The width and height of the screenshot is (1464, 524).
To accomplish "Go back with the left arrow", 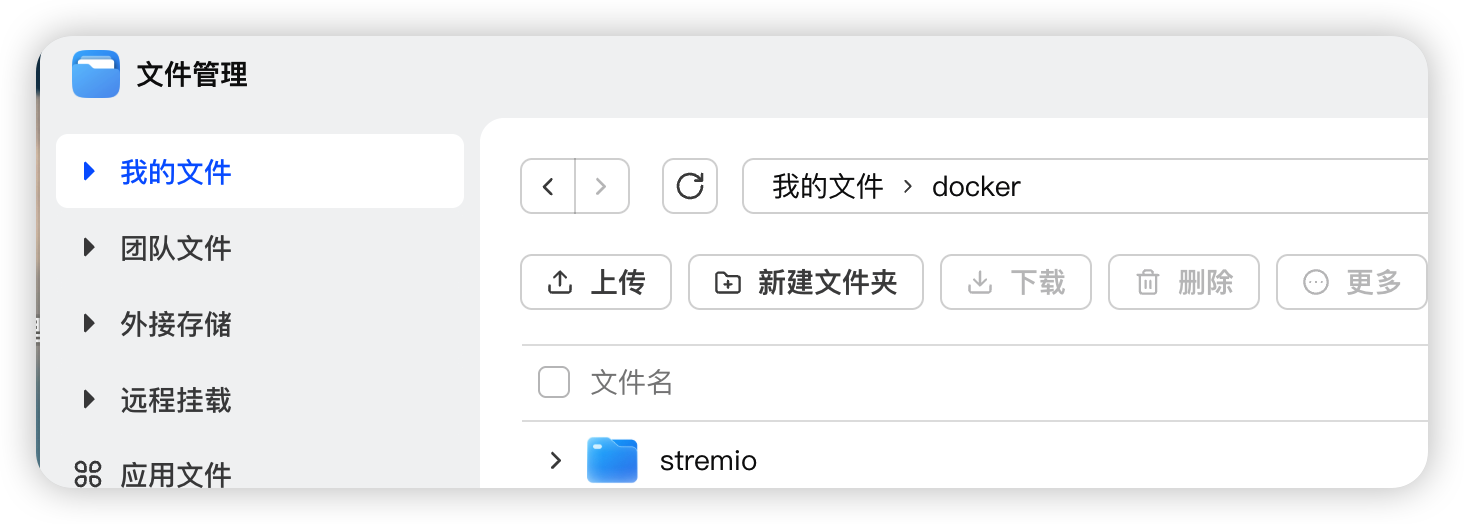I will click(548, 186).
